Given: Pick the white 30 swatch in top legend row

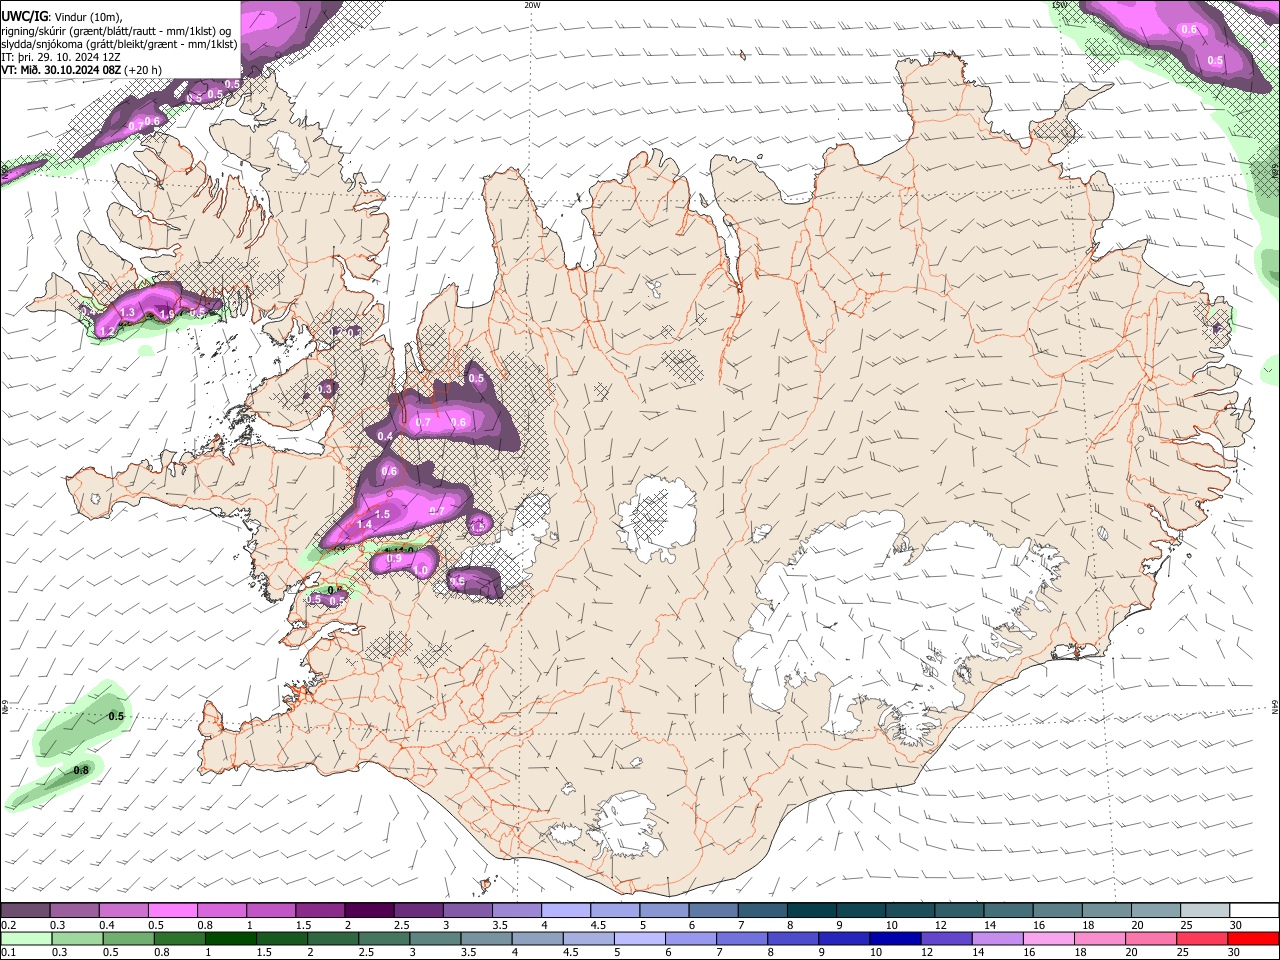Looking at the screenshot, I should pyautogui.click(x=1254, y=911).
